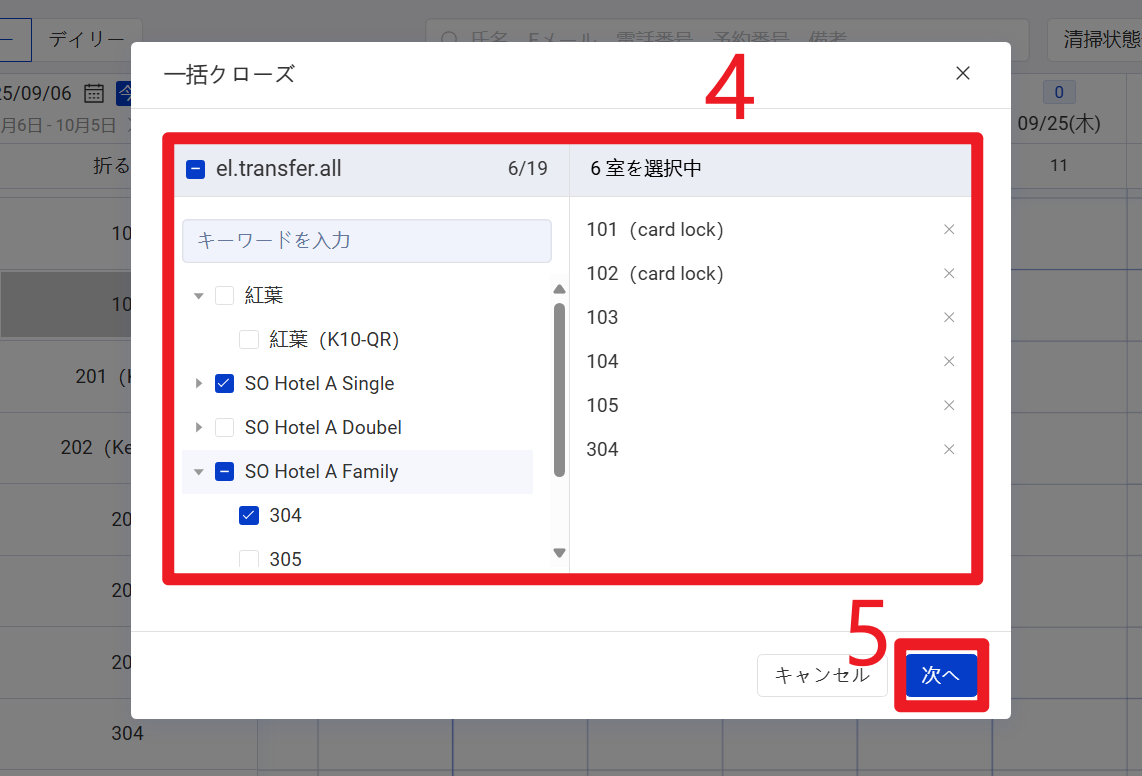Expand the SO Hotel A Single group

(199, 384)
